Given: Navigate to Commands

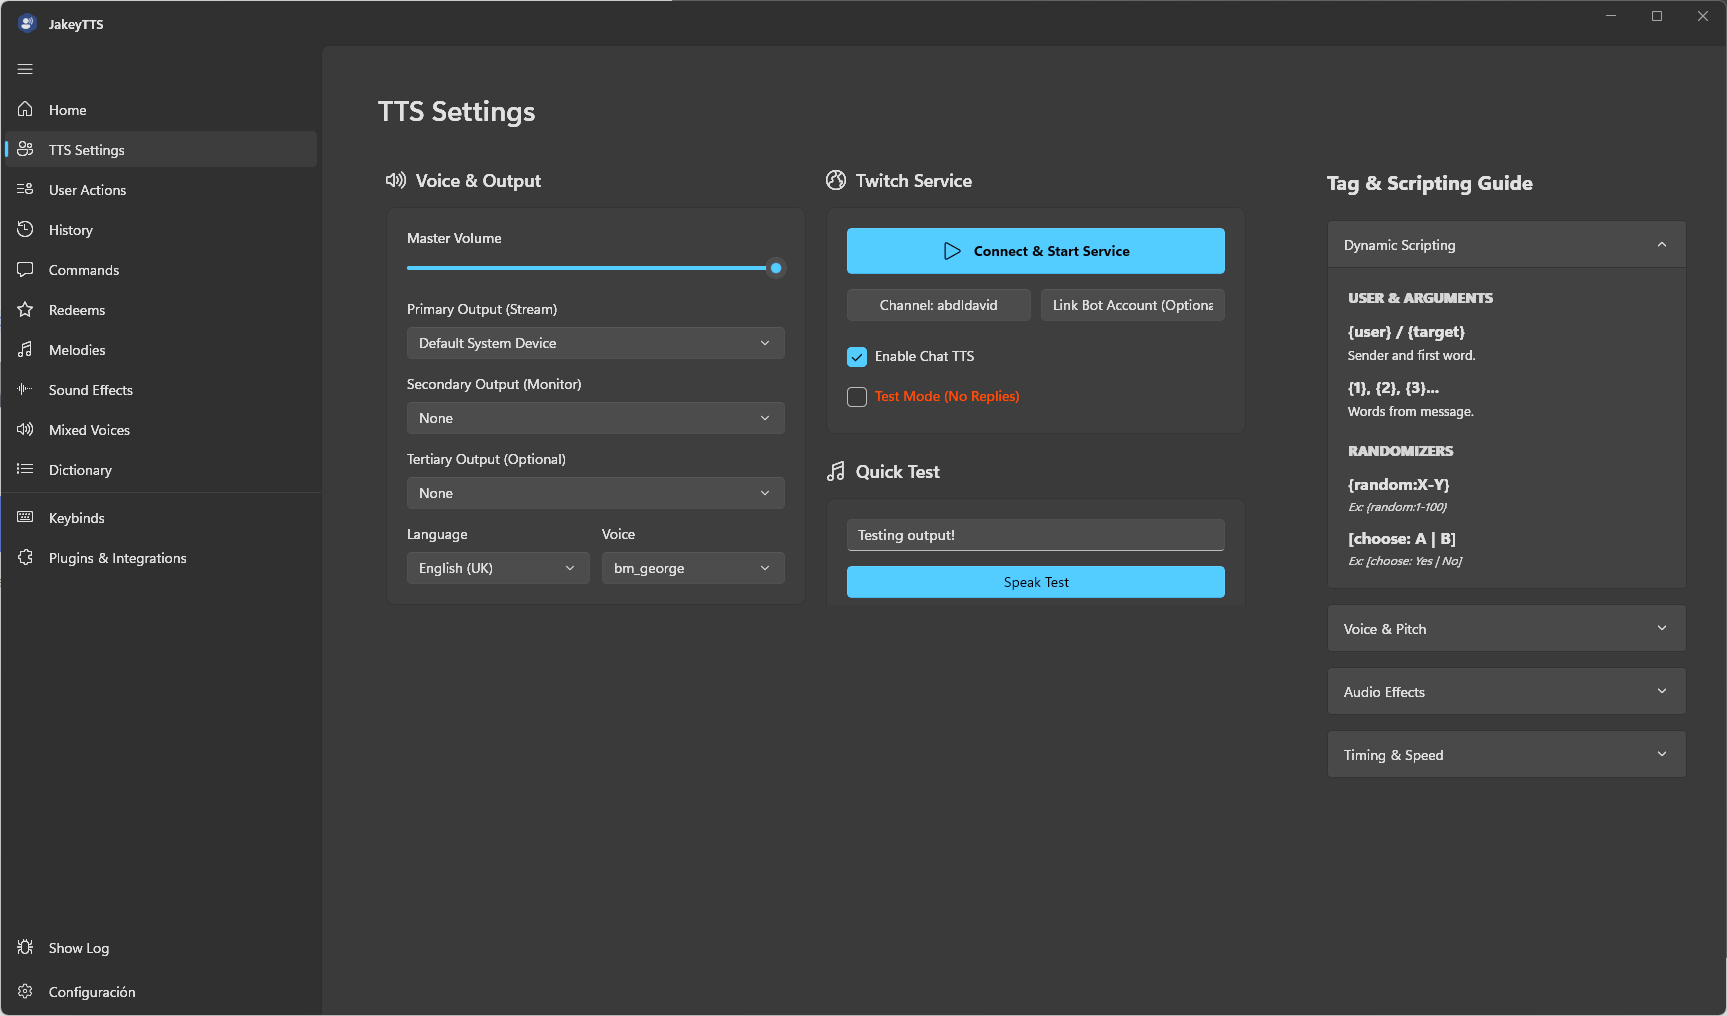Looking at the screenshot, I should (x=161, y=269).
